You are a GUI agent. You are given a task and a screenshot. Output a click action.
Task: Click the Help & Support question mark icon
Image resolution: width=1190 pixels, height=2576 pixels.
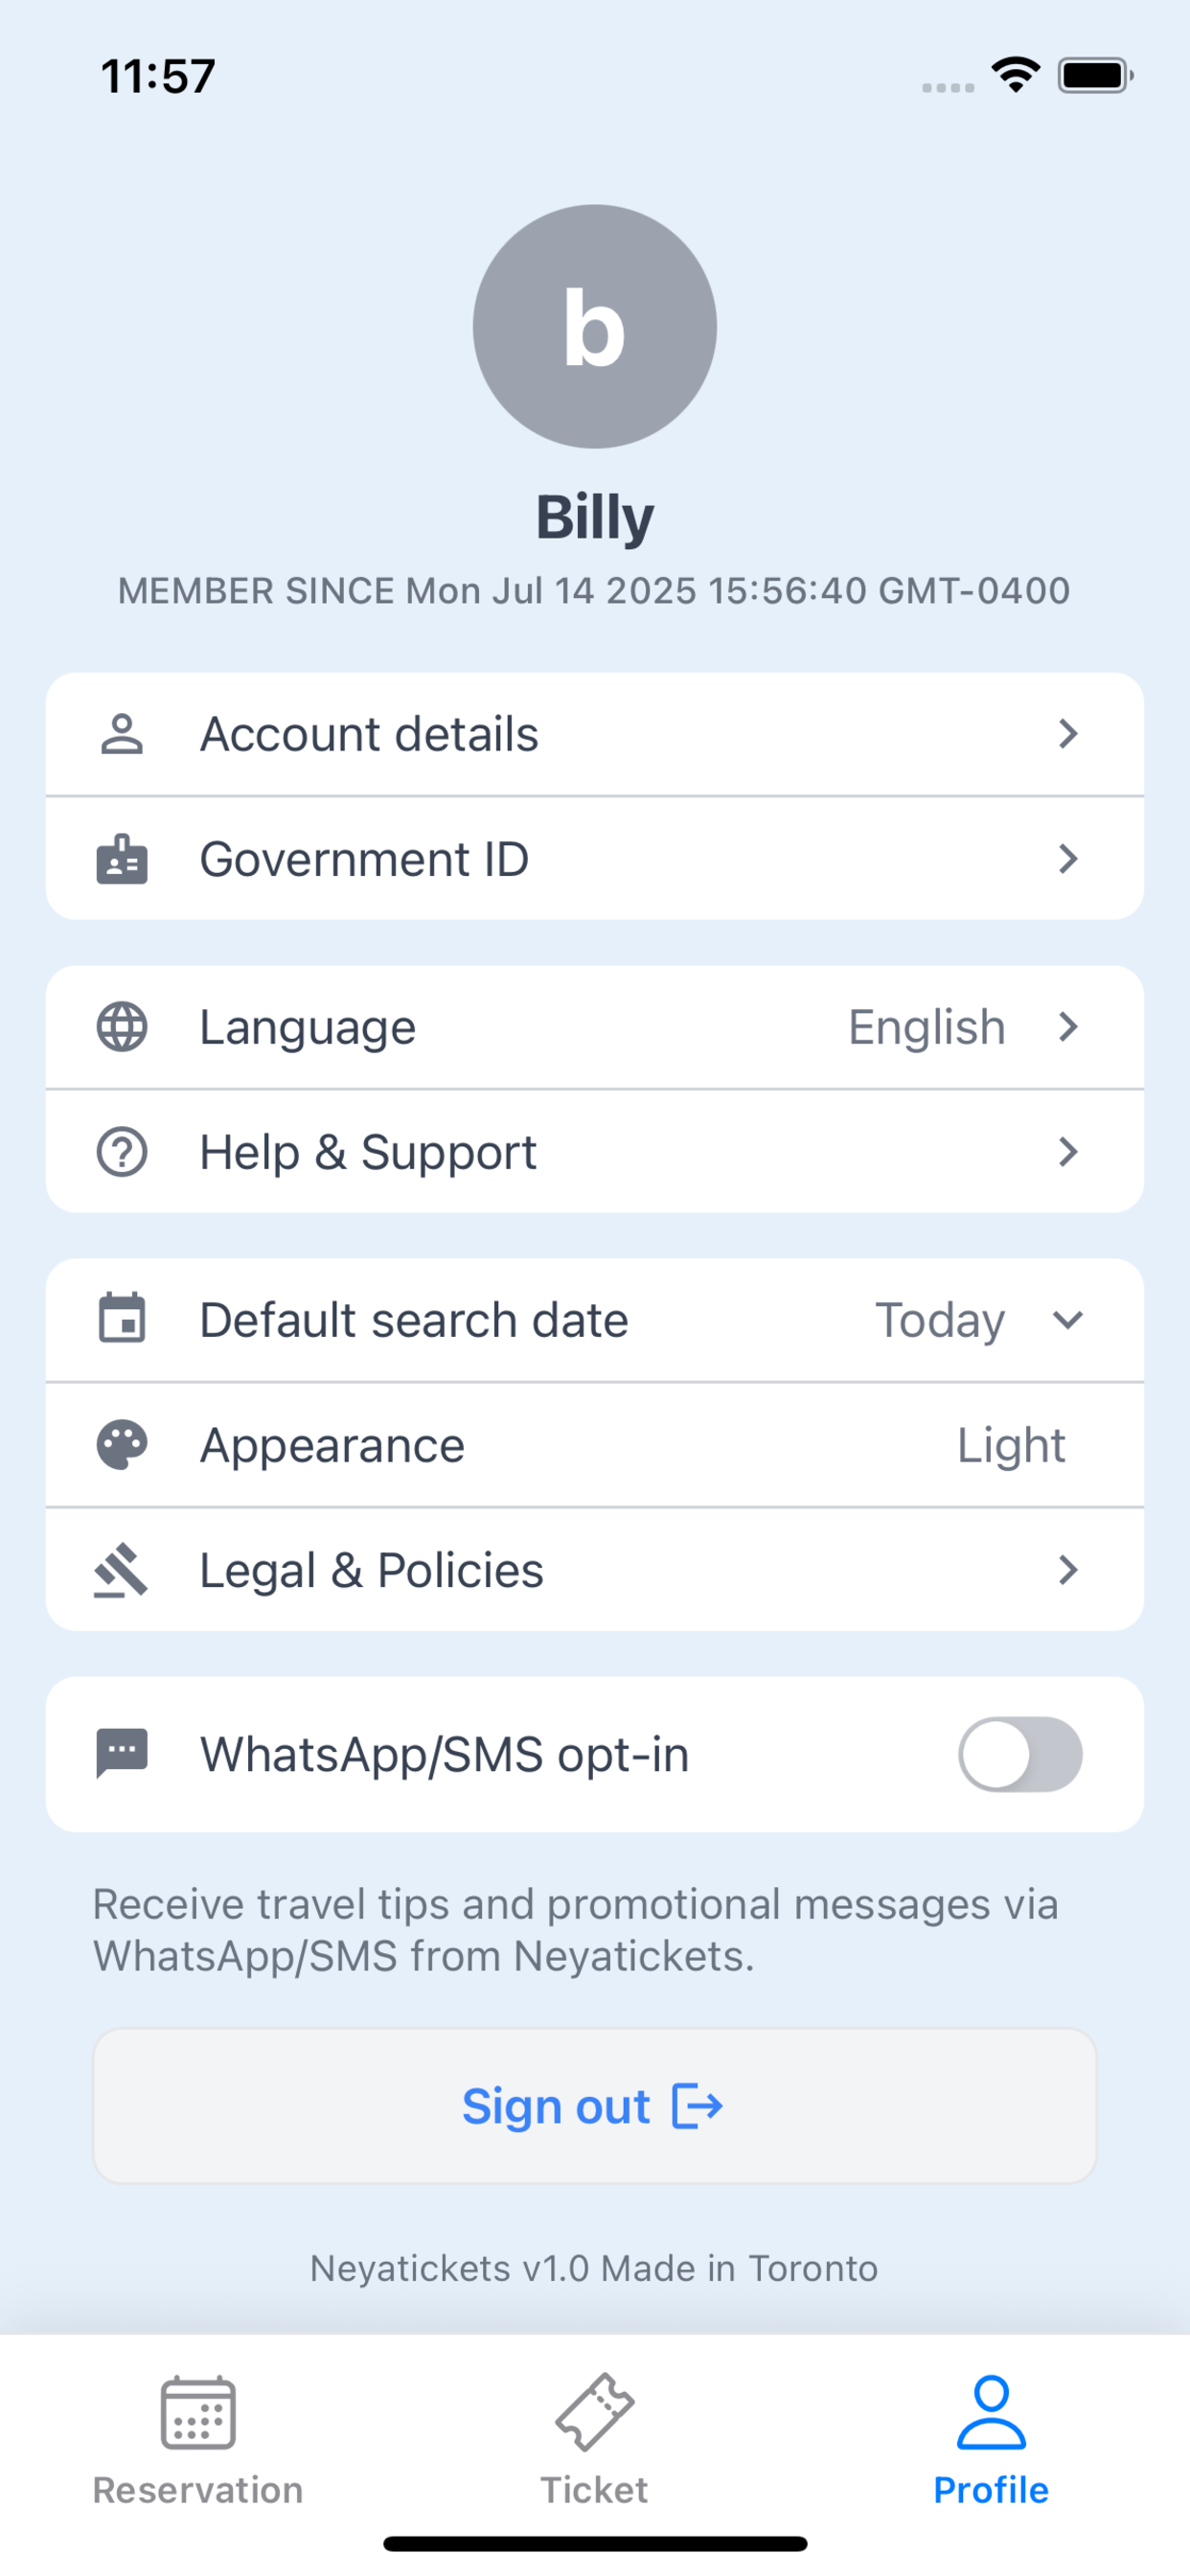pos(121,1152)
